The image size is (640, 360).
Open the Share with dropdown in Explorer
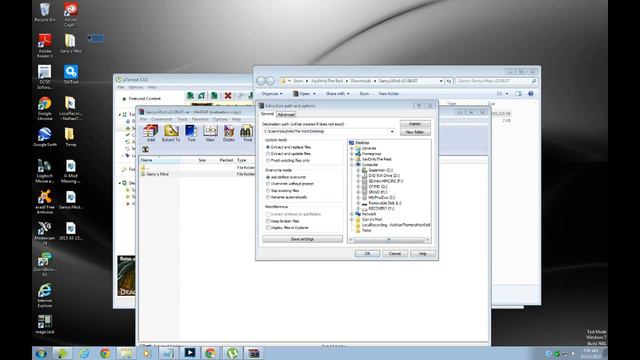(x=338, y=94)
